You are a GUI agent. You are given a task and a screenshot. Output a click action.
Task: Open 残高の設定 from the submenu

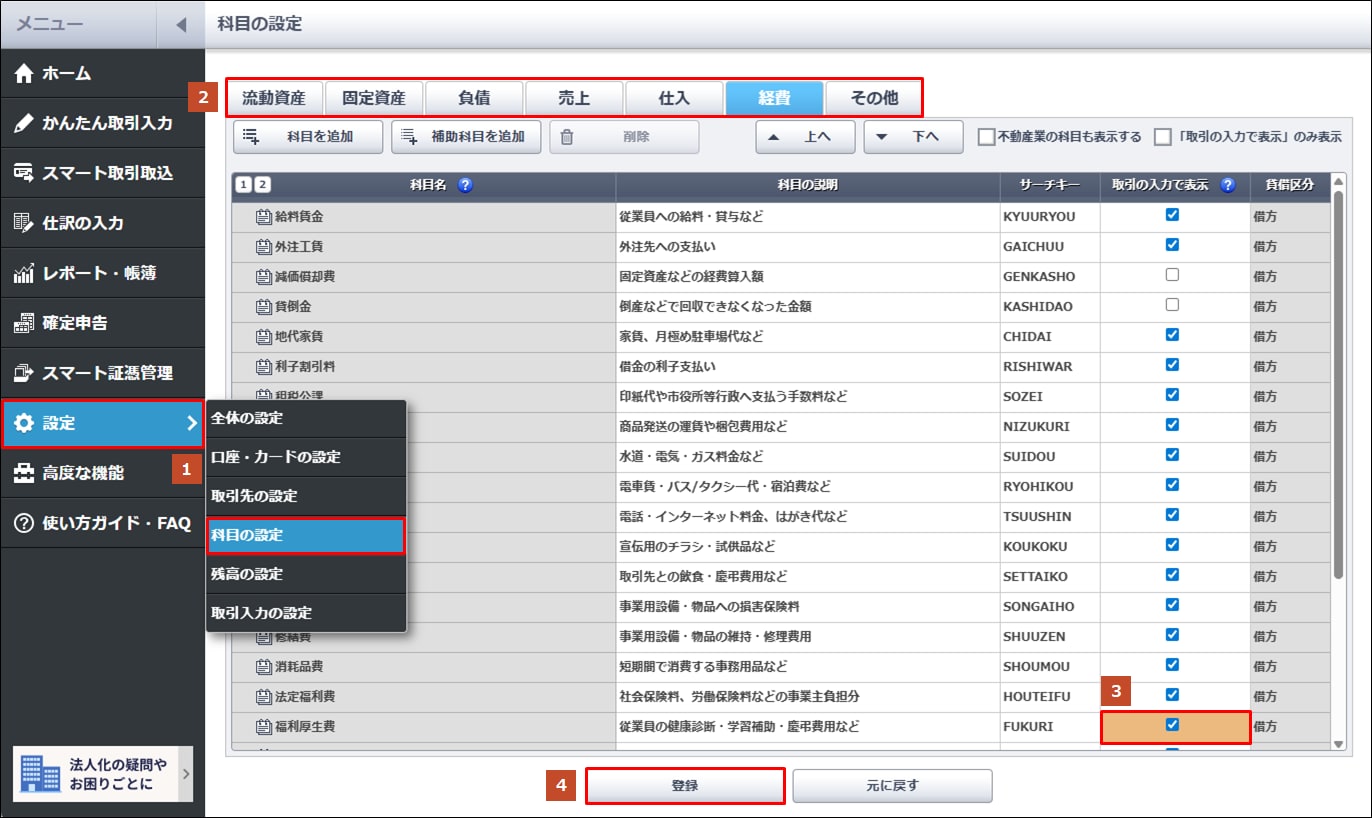point(306,574)
